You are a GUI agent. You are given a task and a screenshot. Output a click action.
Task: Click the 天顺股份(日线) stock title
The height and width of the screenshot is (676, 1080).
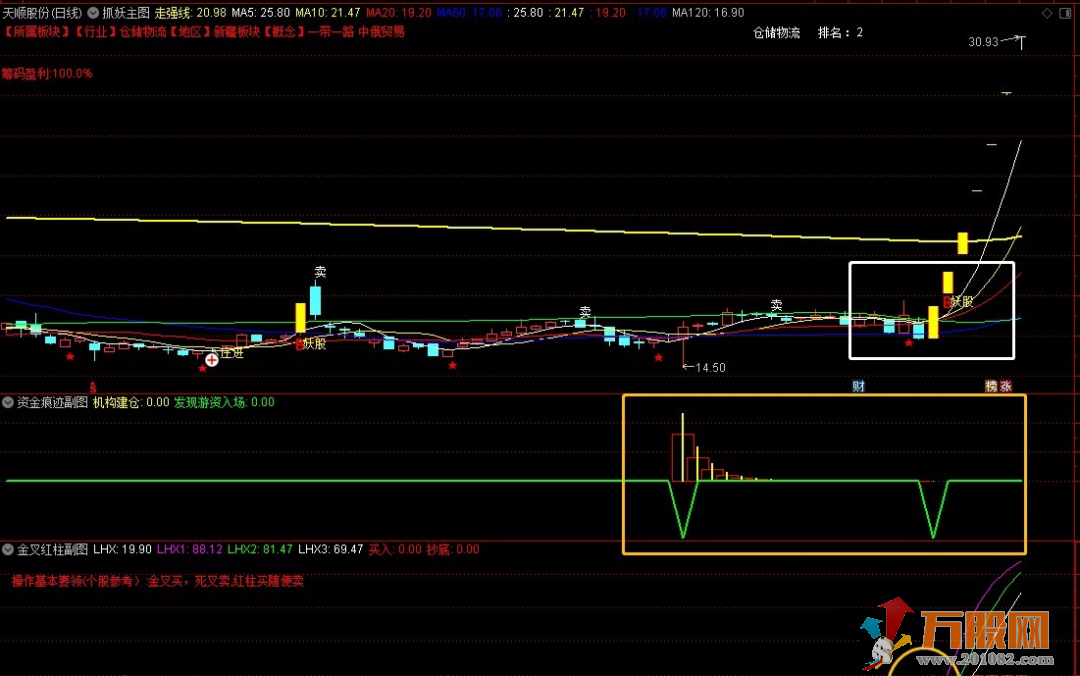[x=42, y=13]
